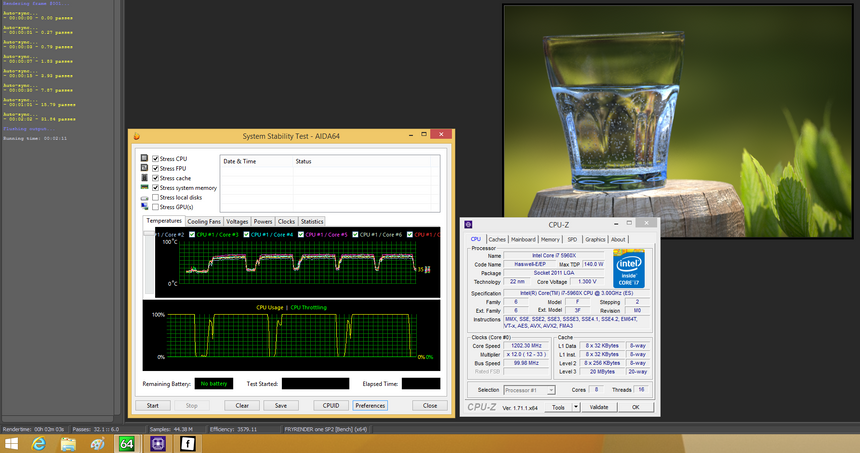This screenshot has height=453, width=860.
Task: Open AIDA64 from the taskbar
Action: tap(129, 443)
